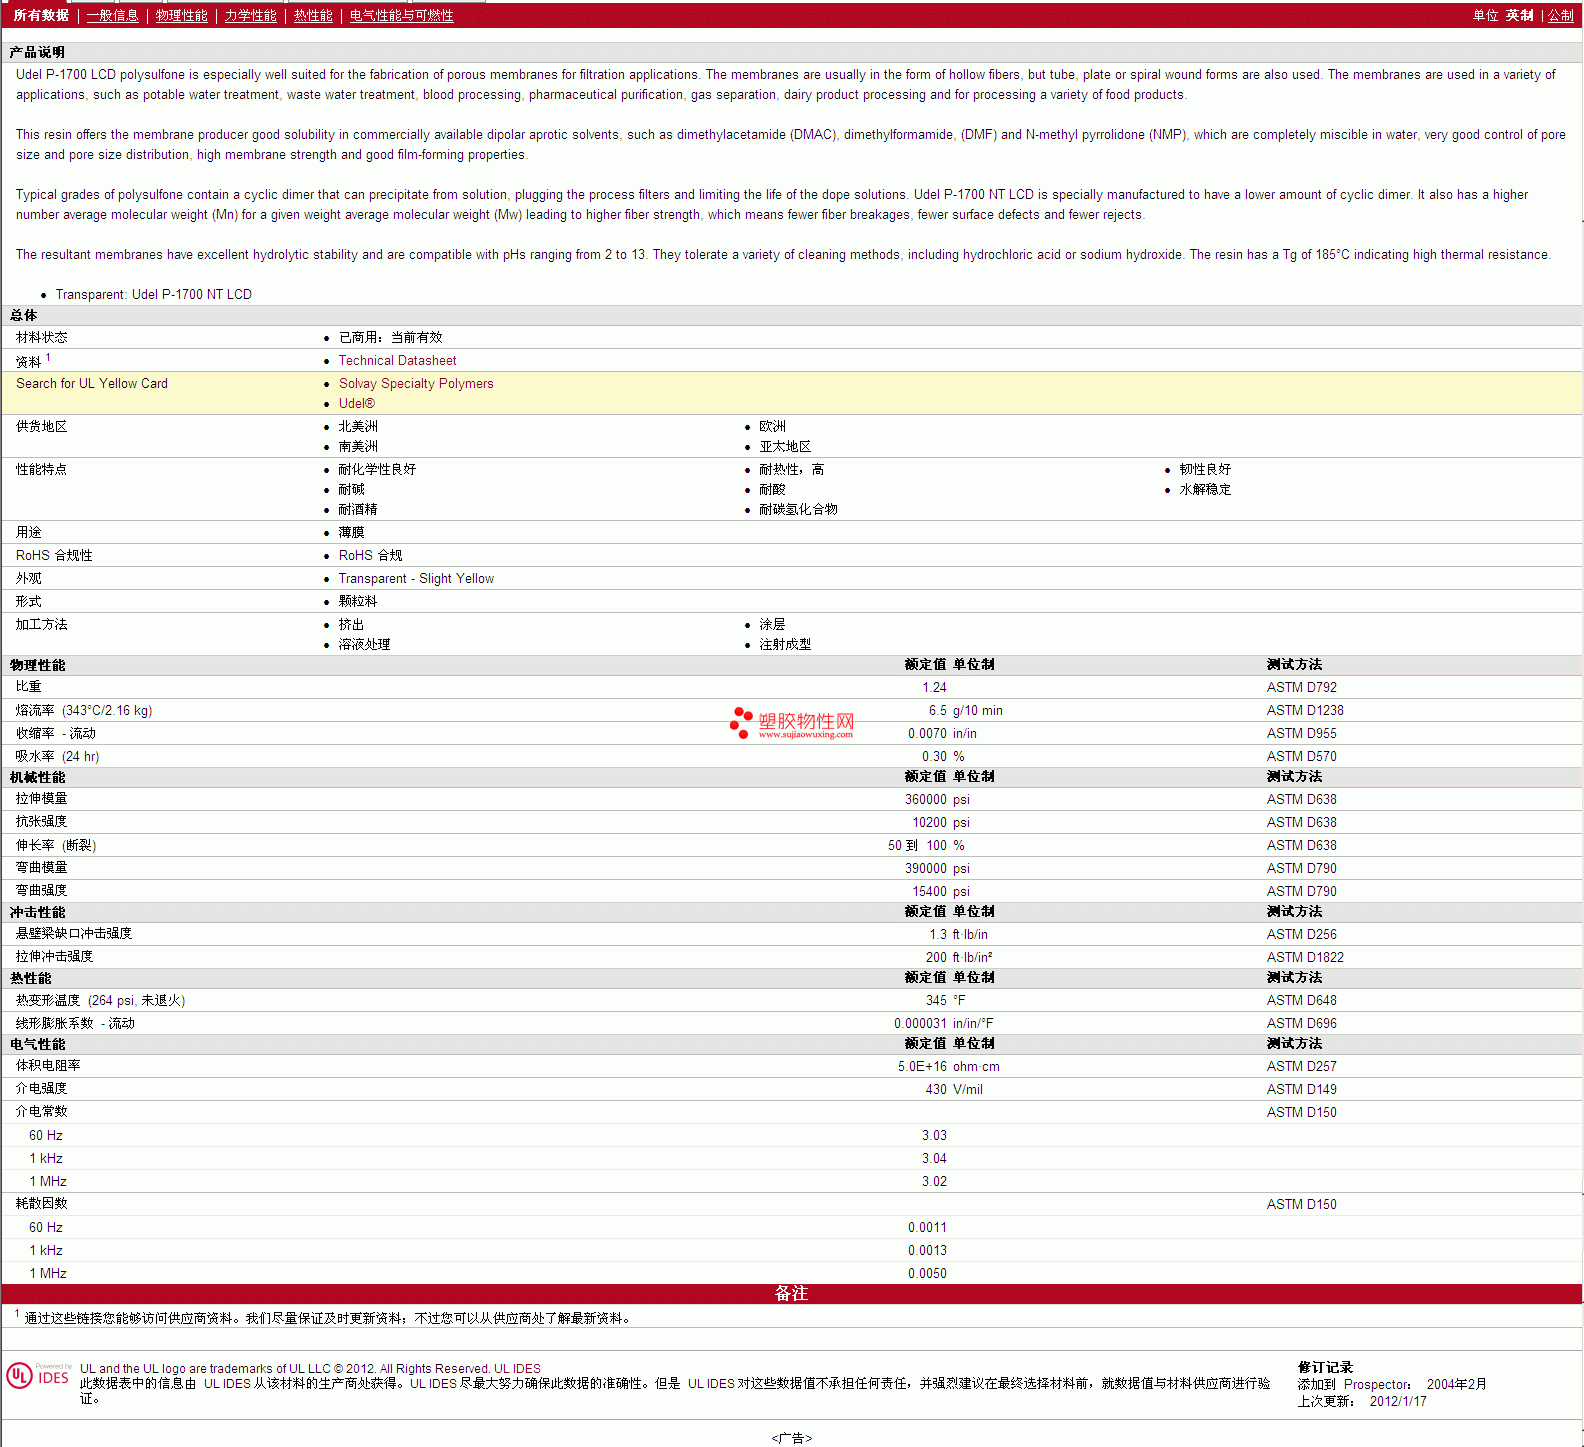
Task: Click the 0.000031 thermal expansion value
Action: click(920, 1023)
